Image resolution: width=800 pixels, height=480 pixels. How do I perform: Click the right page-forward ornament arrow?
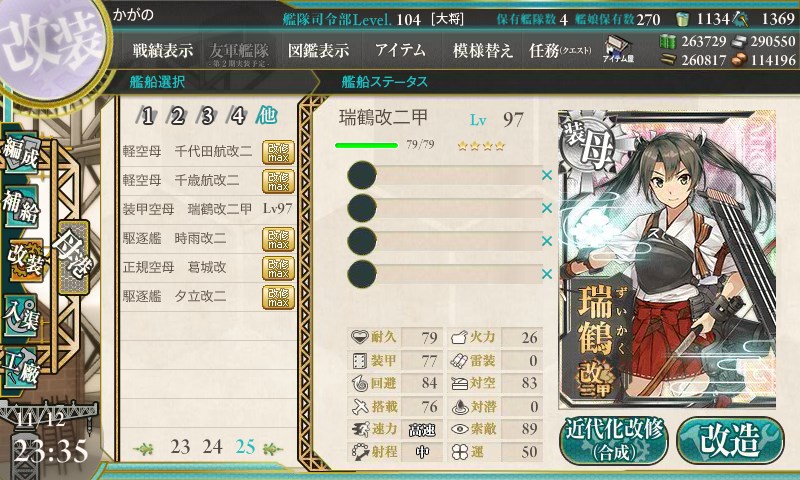[272, 448]
